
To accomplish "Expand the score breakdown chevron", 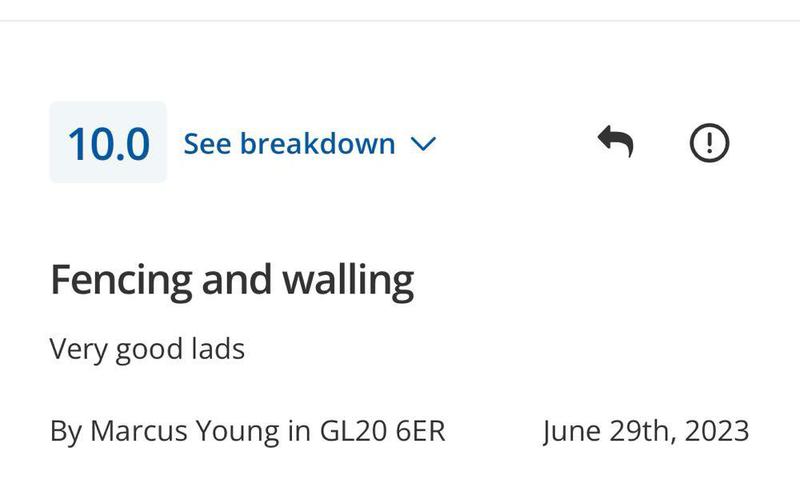I will pos(423,144).
